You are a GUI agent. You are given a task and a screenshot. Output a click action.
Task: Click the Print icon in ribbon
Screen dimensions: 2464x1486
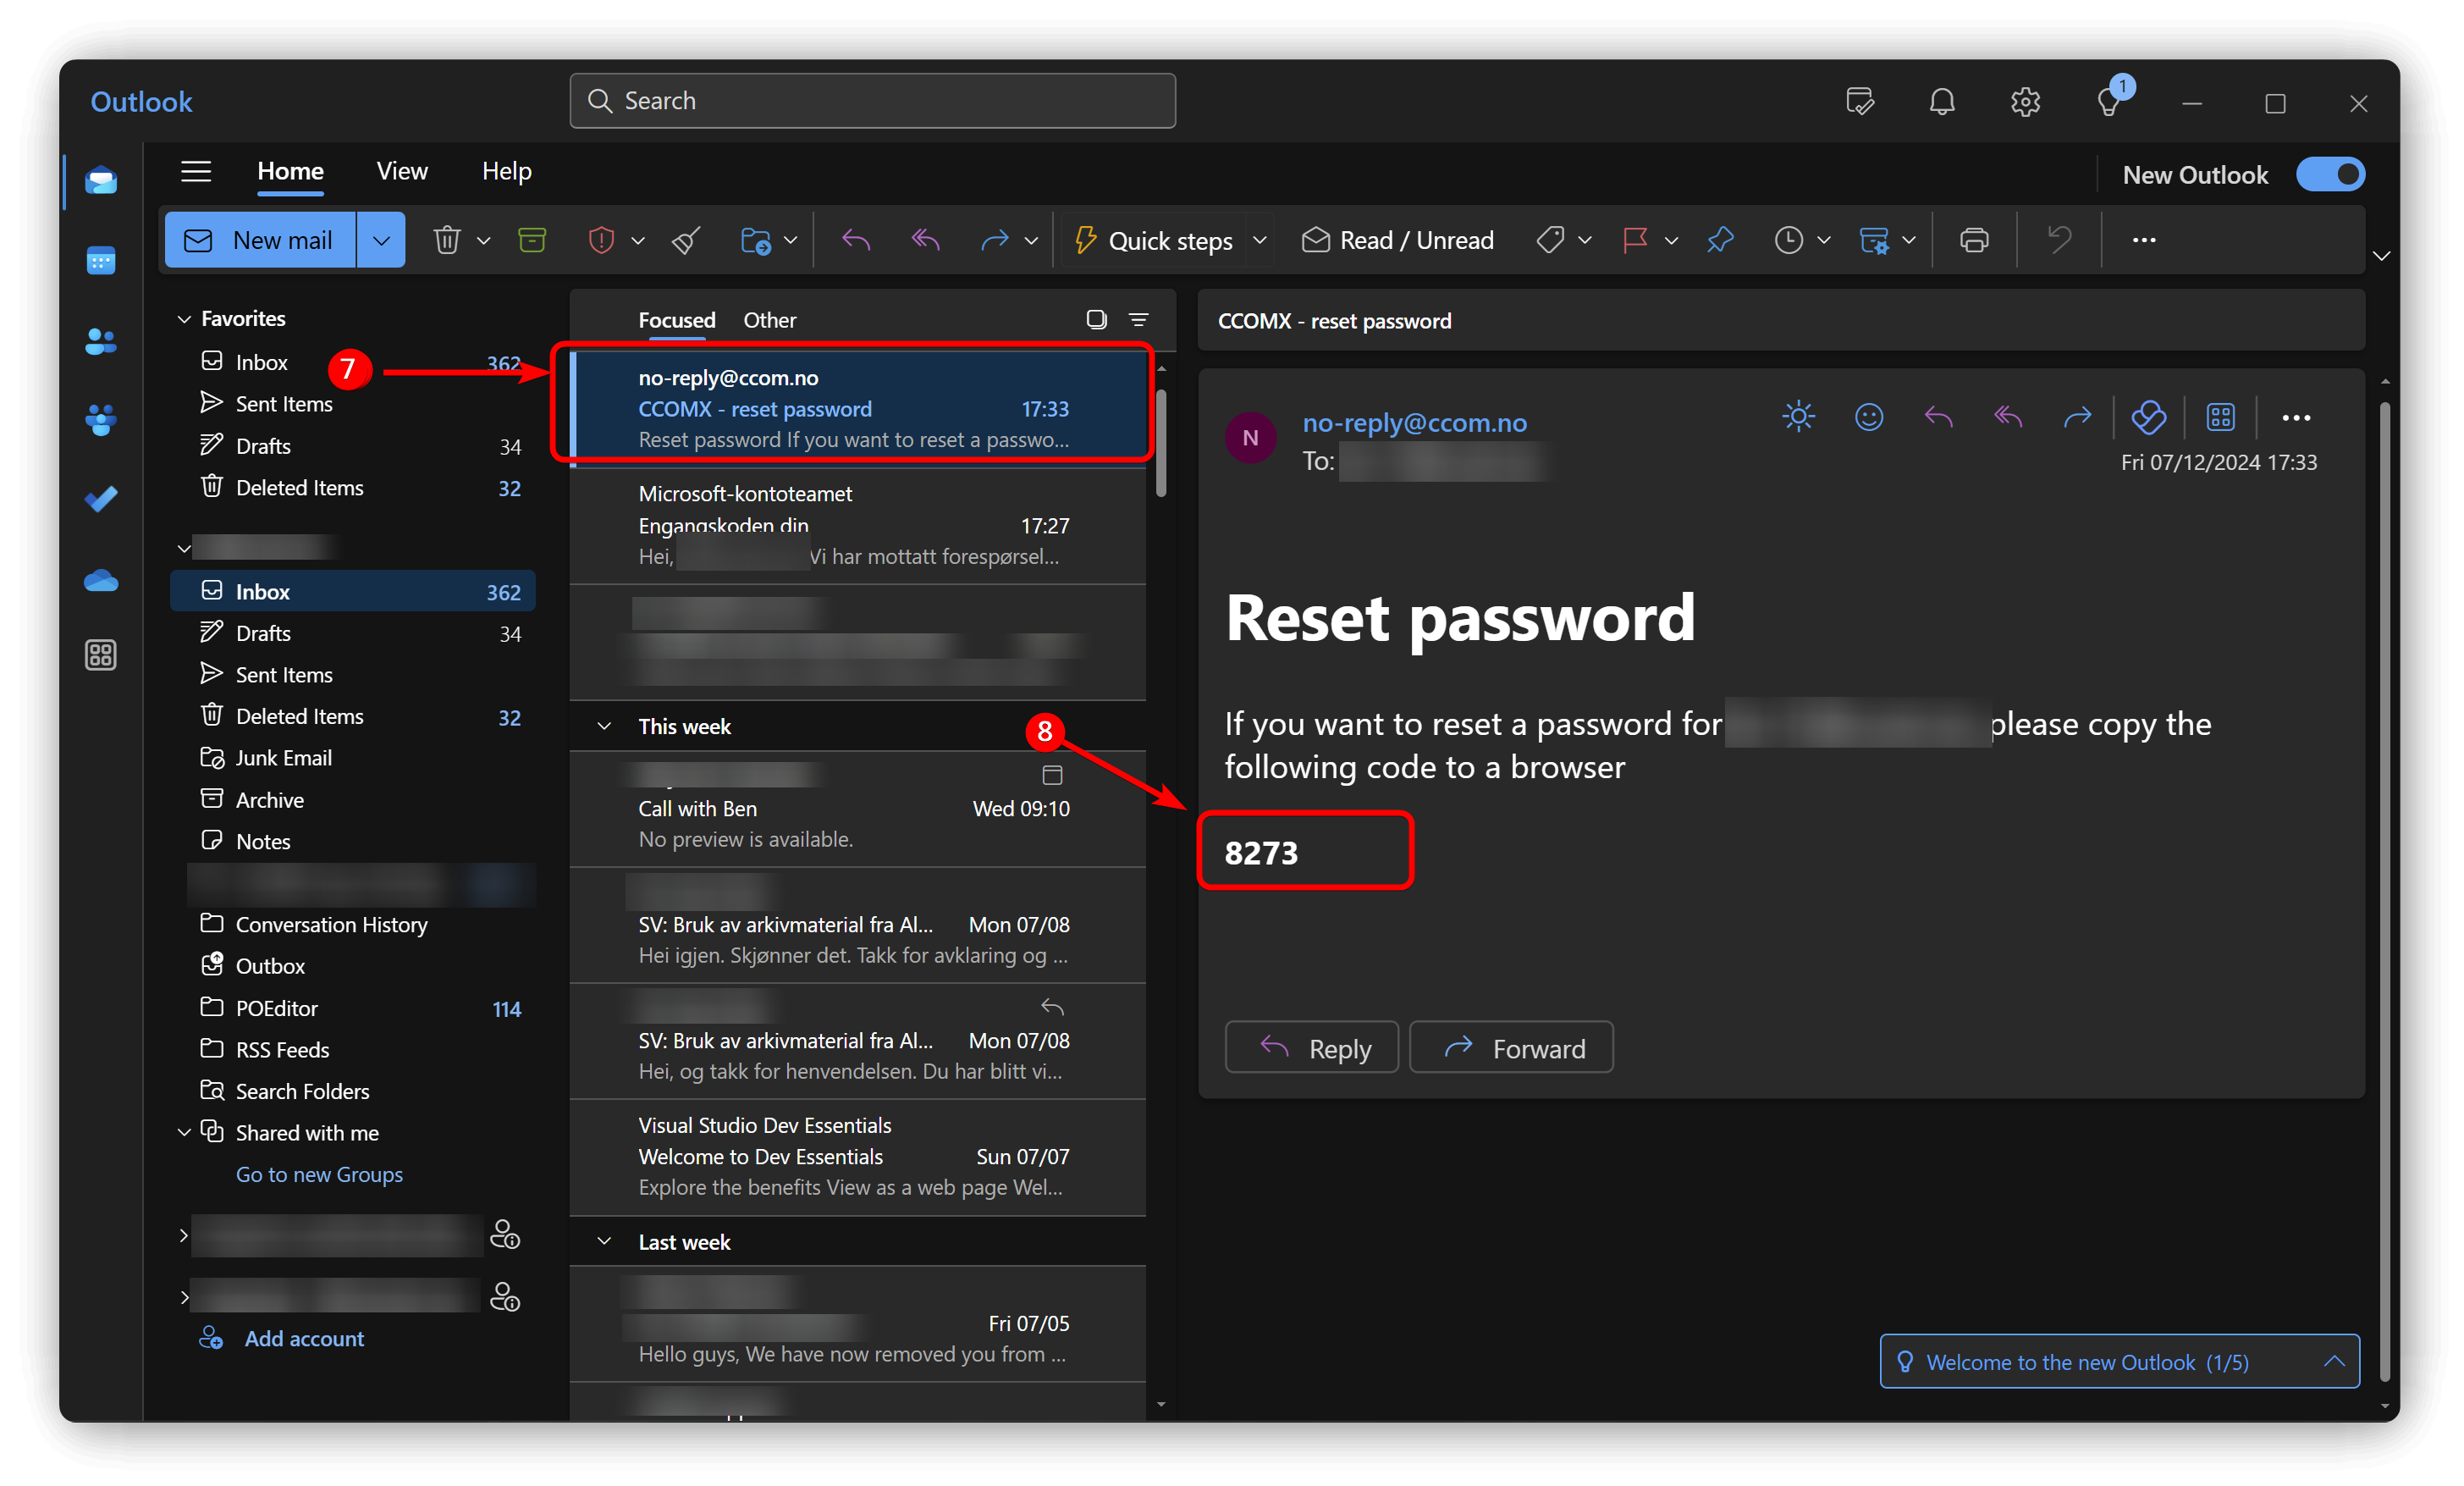[x=1974, y=240]
